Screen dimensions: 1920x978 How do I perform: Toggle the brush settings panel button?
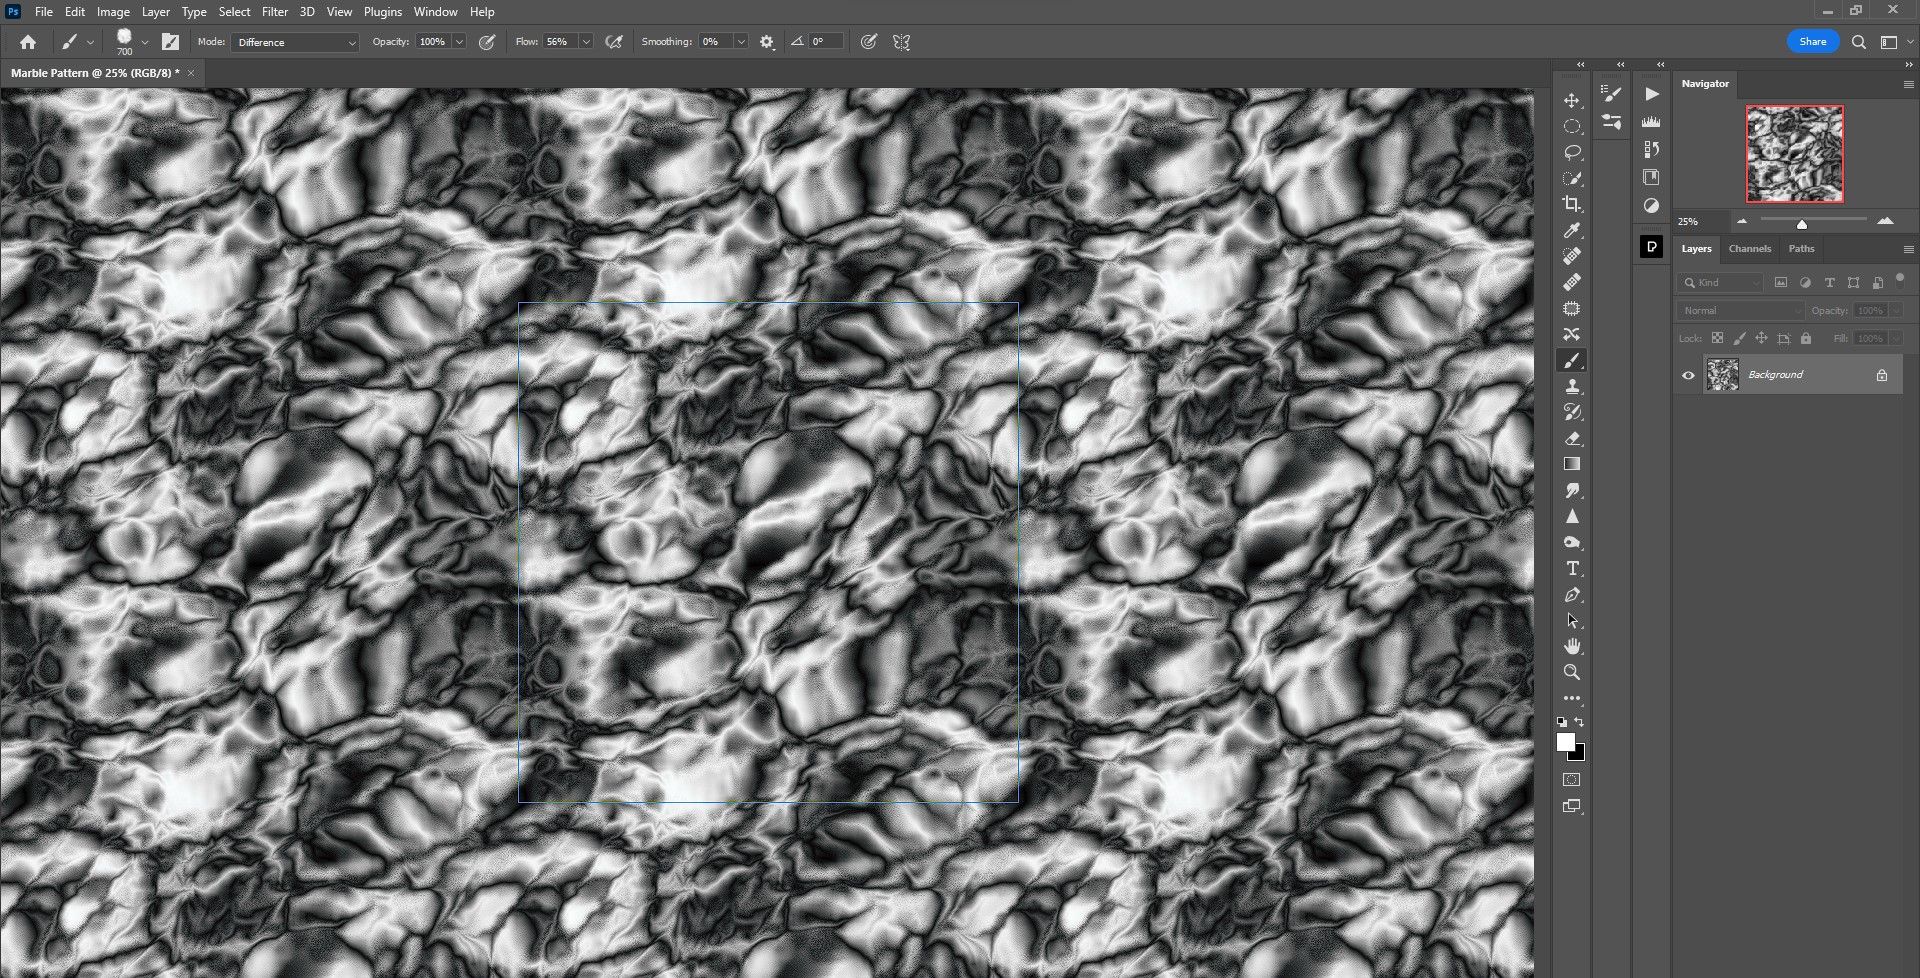pyautogui.click(x=171, y=42)
